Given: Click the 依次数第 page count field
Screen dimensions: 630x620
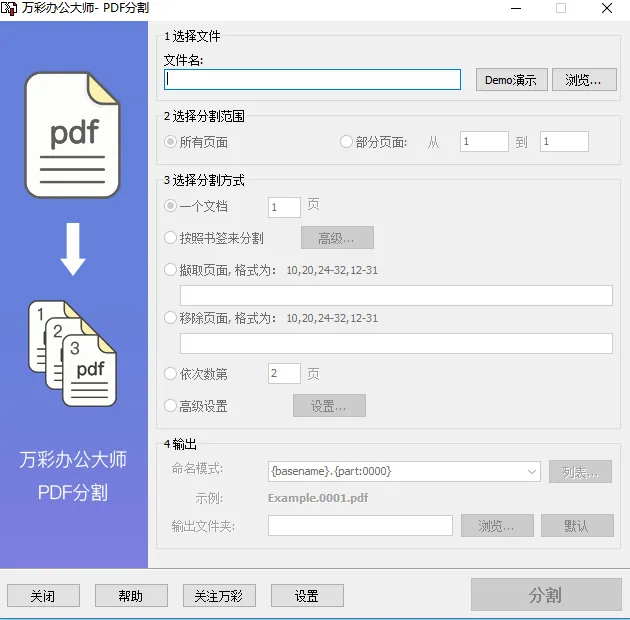Looking at the screenshot, I should point(284,373).
